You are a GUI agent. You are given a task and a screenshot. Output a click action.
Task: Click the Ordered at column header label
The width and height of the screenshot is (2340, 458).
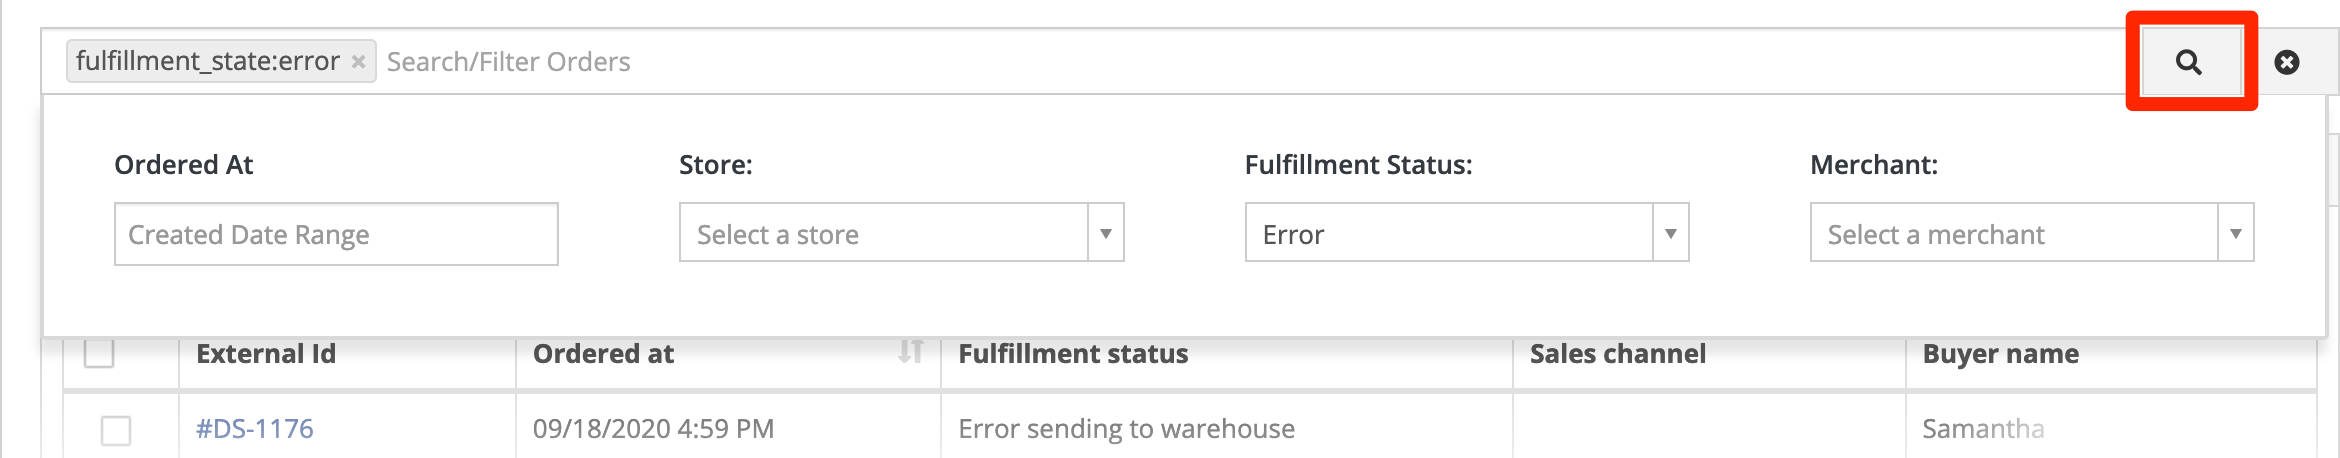click(603, 354)
